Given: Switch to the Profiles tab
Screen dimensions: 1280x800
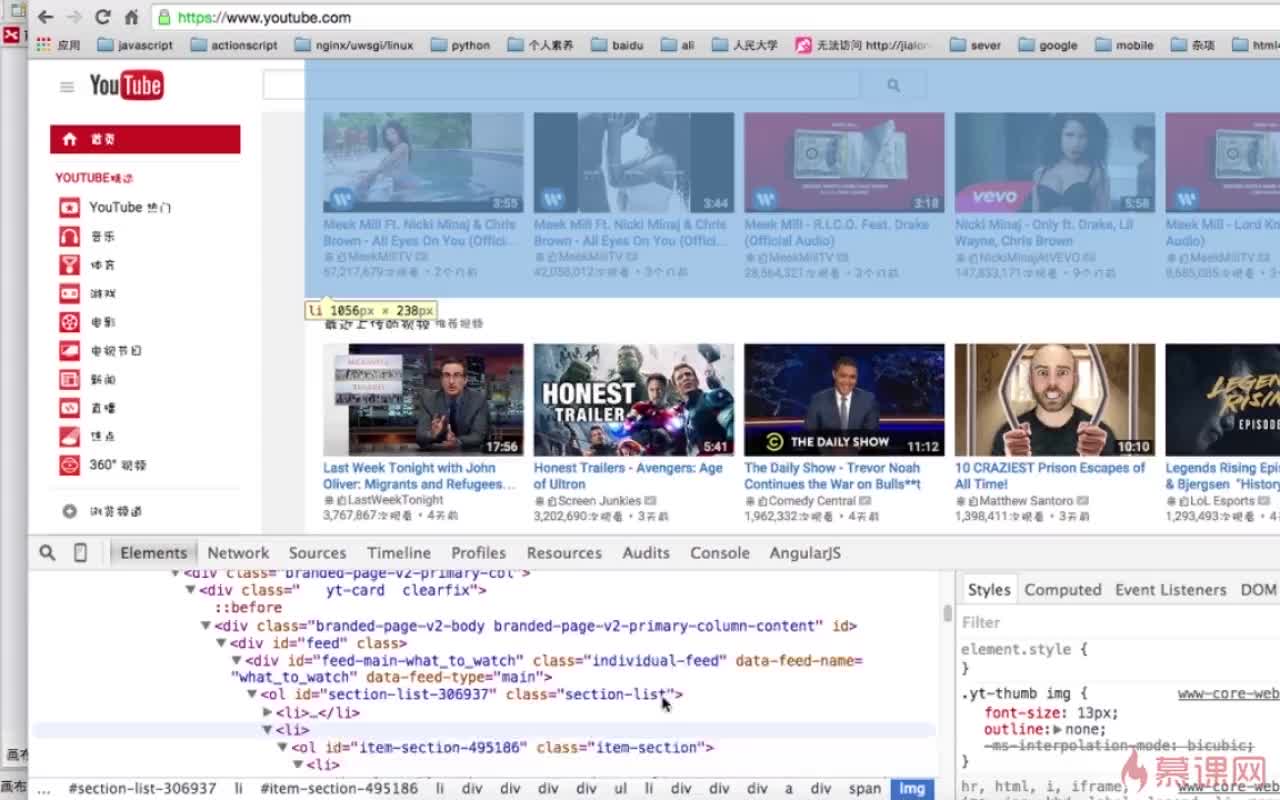Looking at the screenshot, I should 478,552.
